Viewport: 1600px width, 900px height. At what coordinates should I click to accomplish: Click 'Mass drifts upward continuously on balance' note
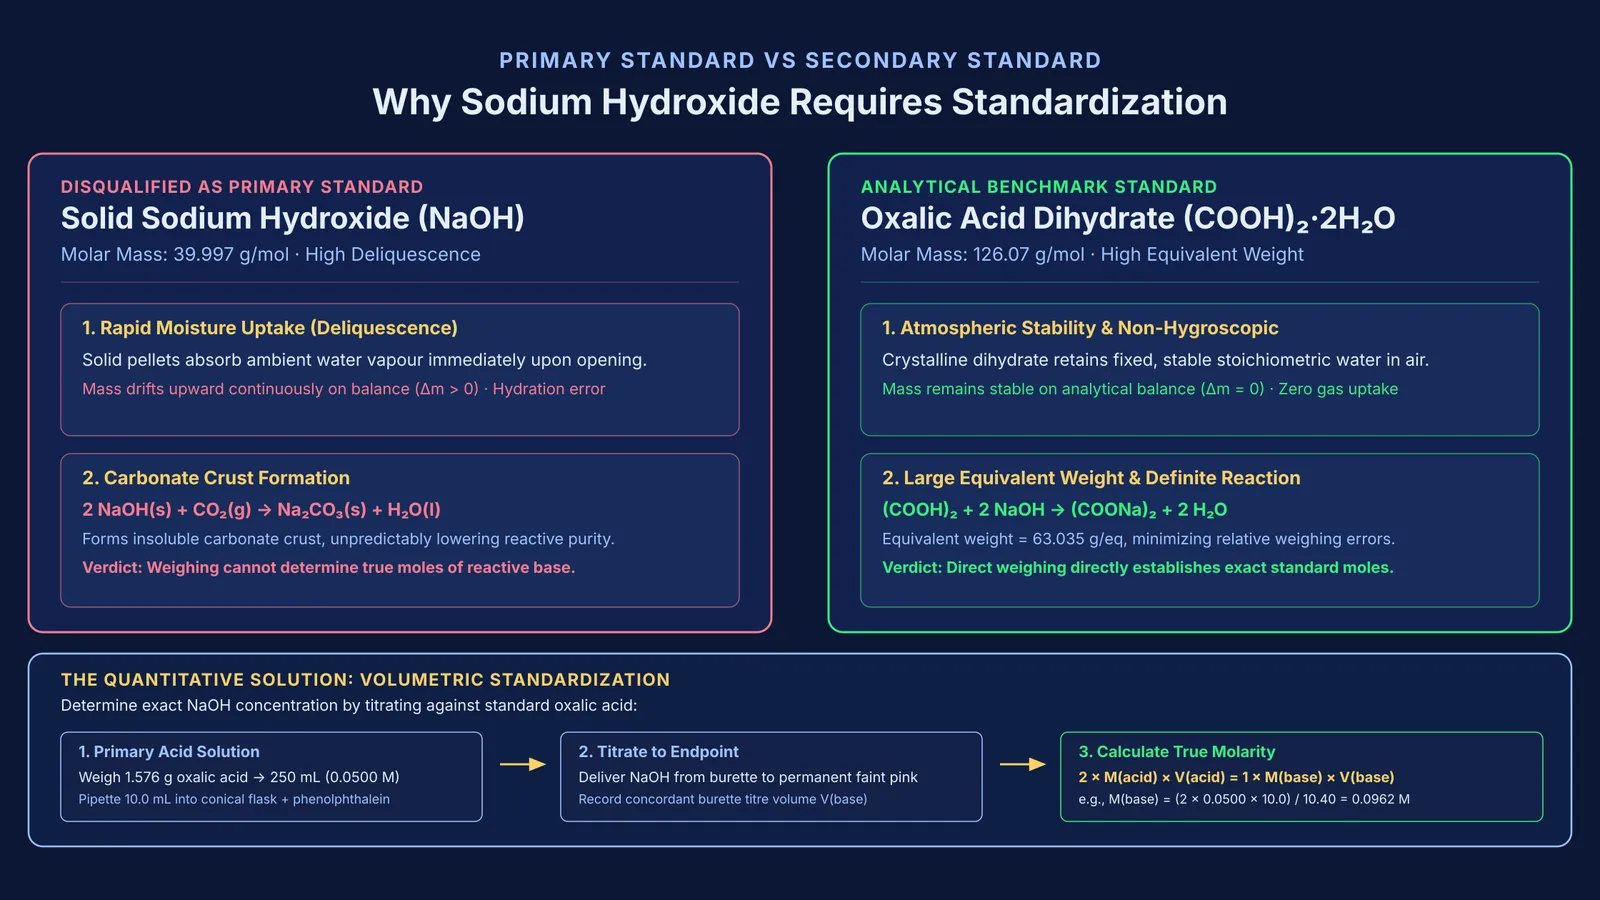pos(344,389)
